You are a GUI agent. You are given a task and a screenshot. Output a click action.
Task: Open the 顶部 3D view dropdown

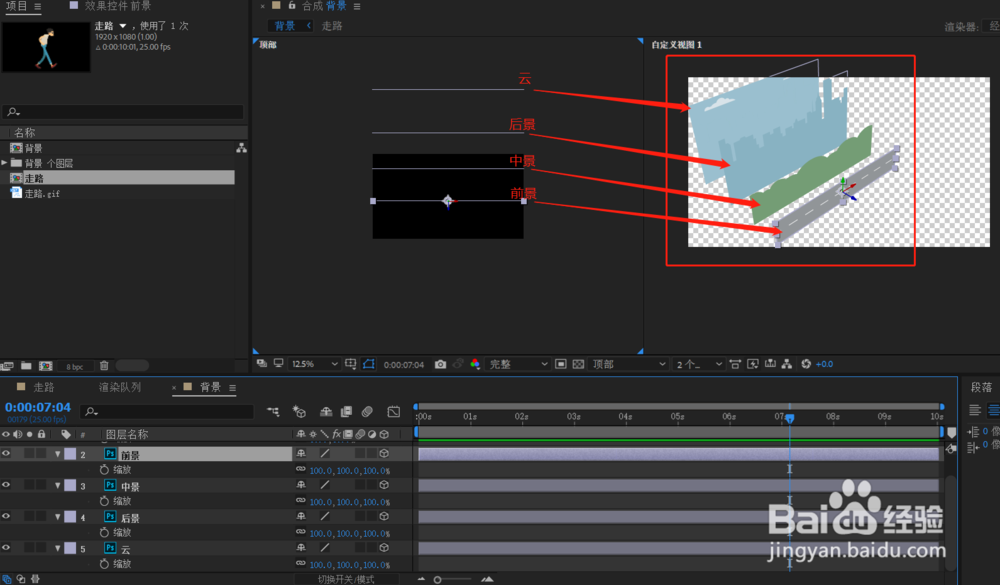pyautogui.click(x=628, y=364)
